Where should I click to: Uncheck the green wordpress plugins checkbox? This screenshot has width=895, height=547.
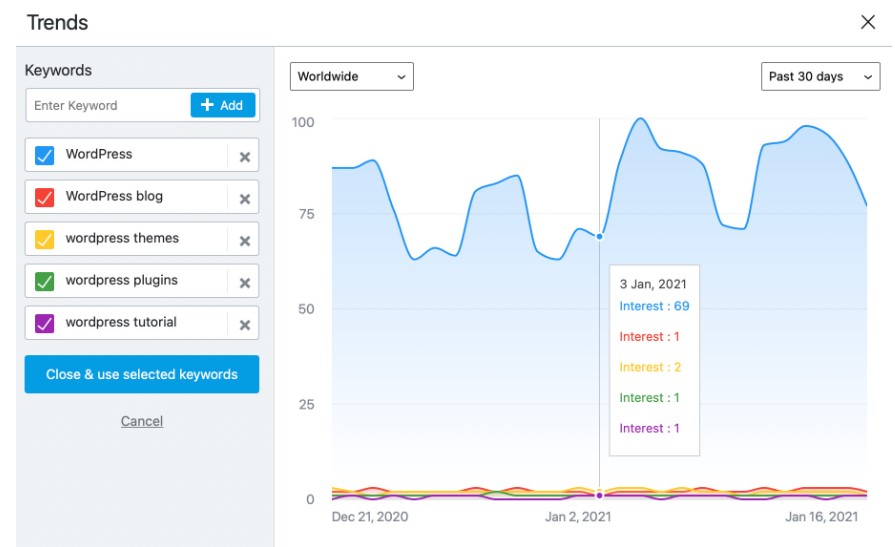pos(45,281)
